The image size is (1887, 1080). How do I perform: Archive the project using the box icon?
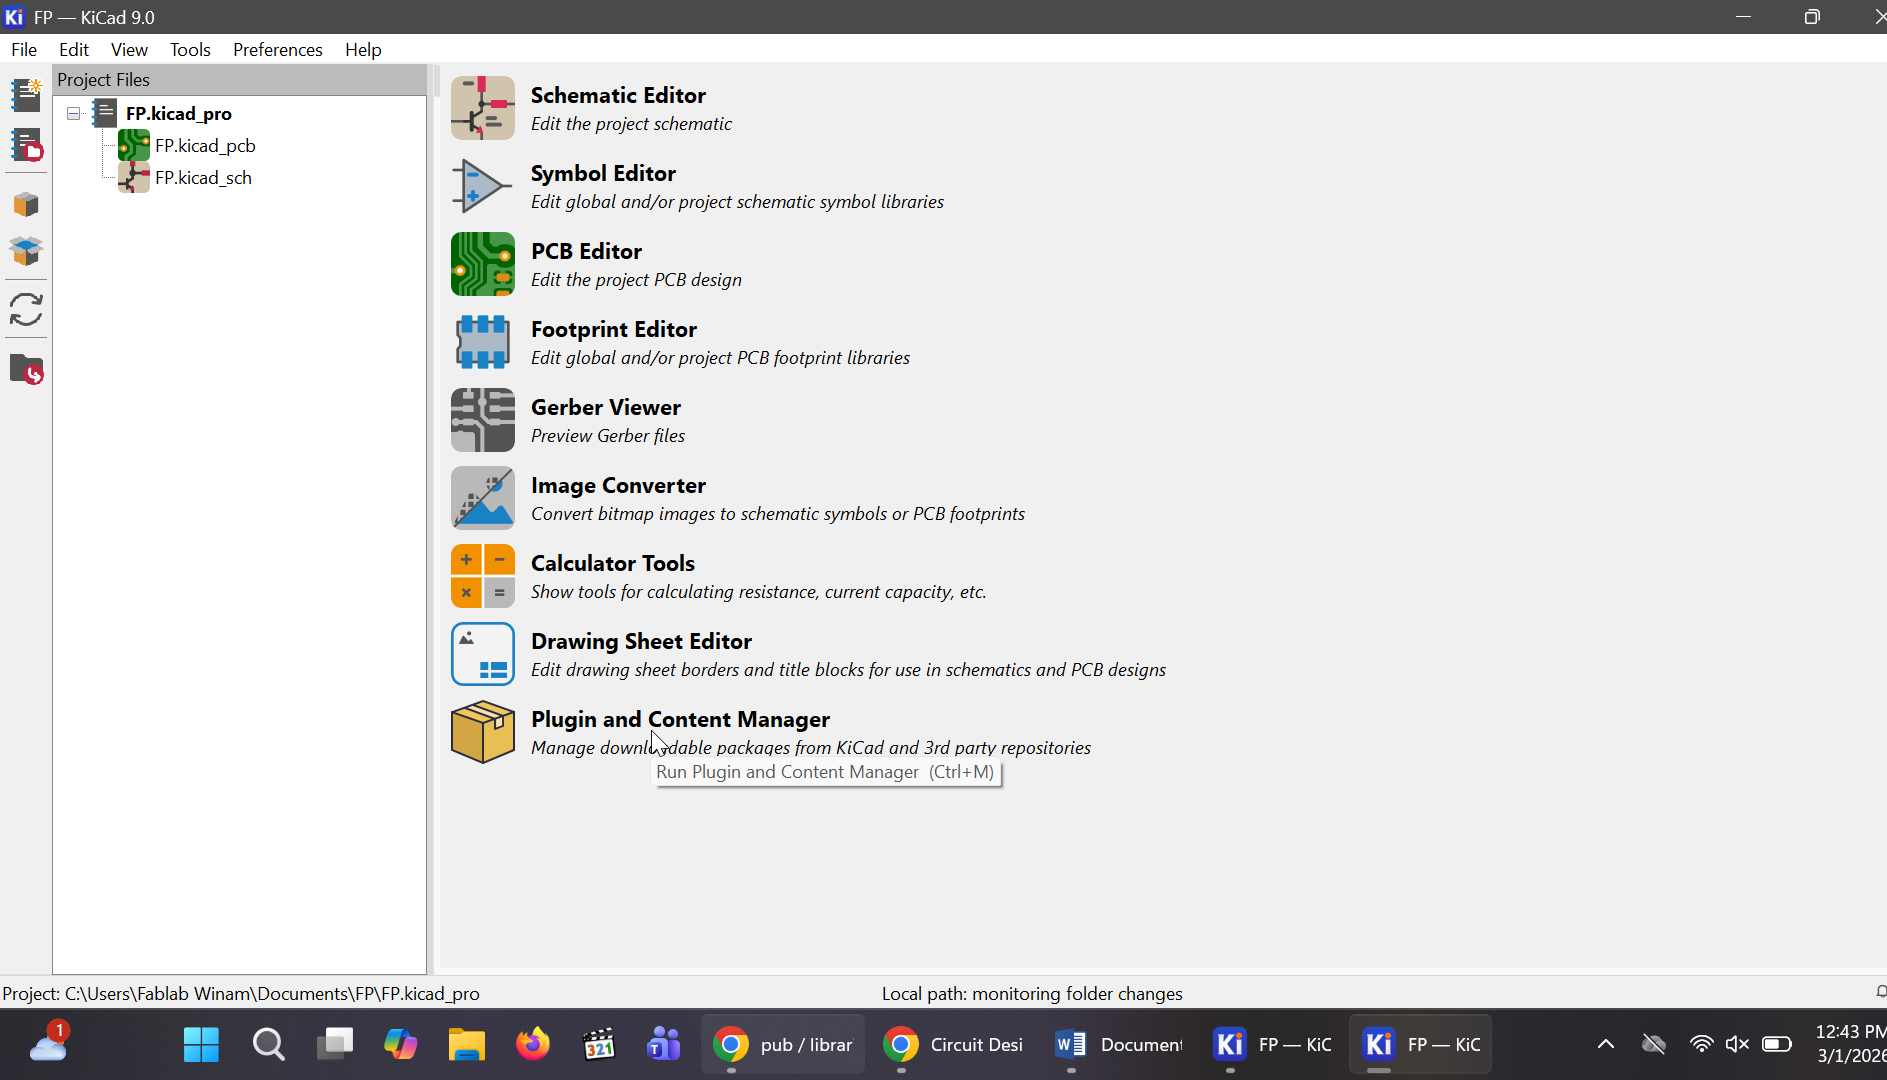click(26, 205)
